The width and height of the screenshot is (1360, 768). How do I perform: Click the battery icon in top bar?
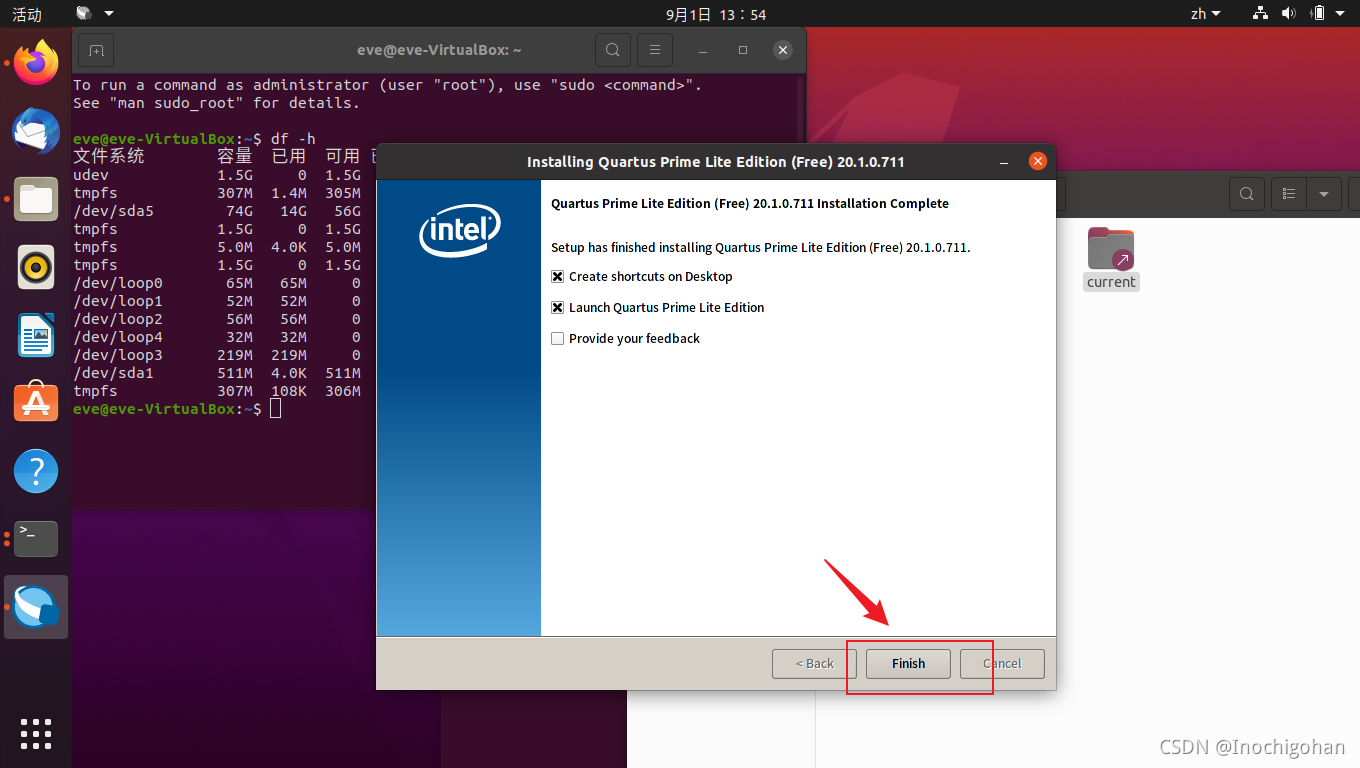click(1318, 14)
